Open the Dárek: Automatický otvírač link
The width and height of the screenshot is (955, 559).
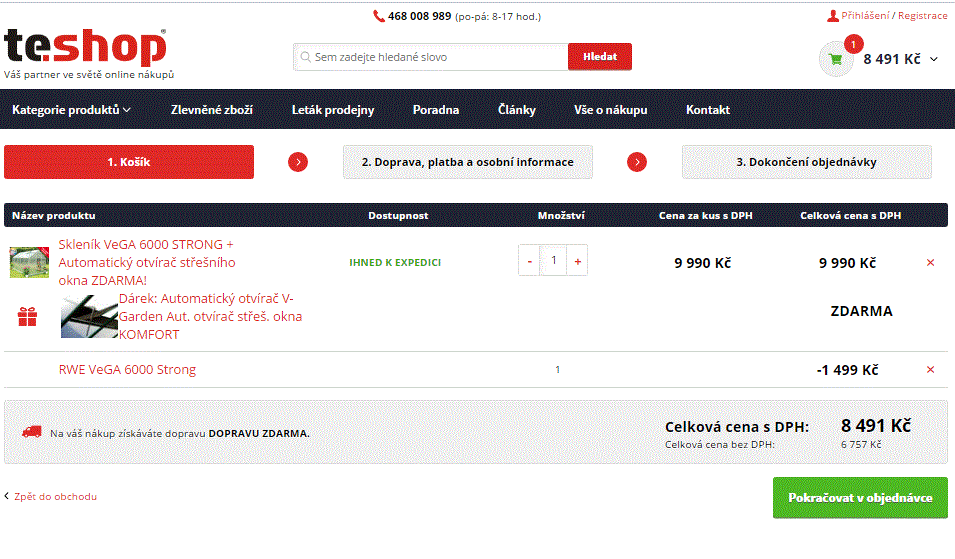[210, 317]
